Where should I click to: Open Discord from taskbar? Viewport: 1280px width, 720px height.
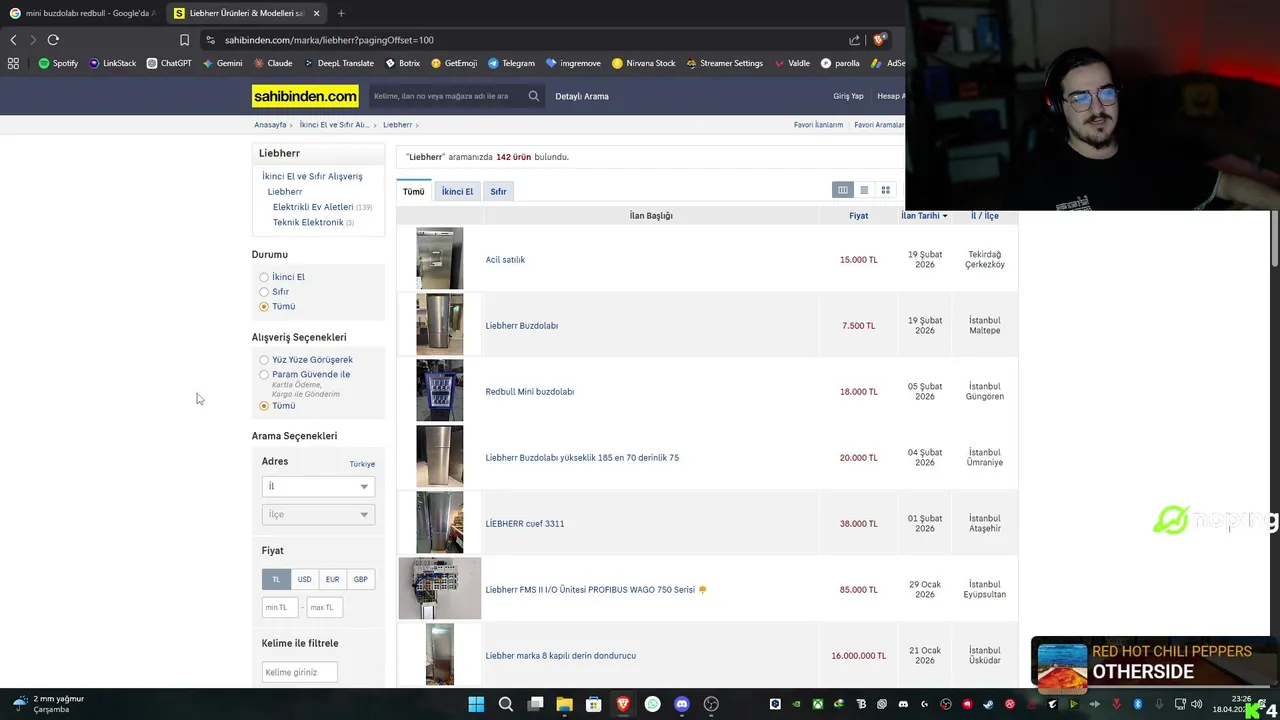(682, 704)
